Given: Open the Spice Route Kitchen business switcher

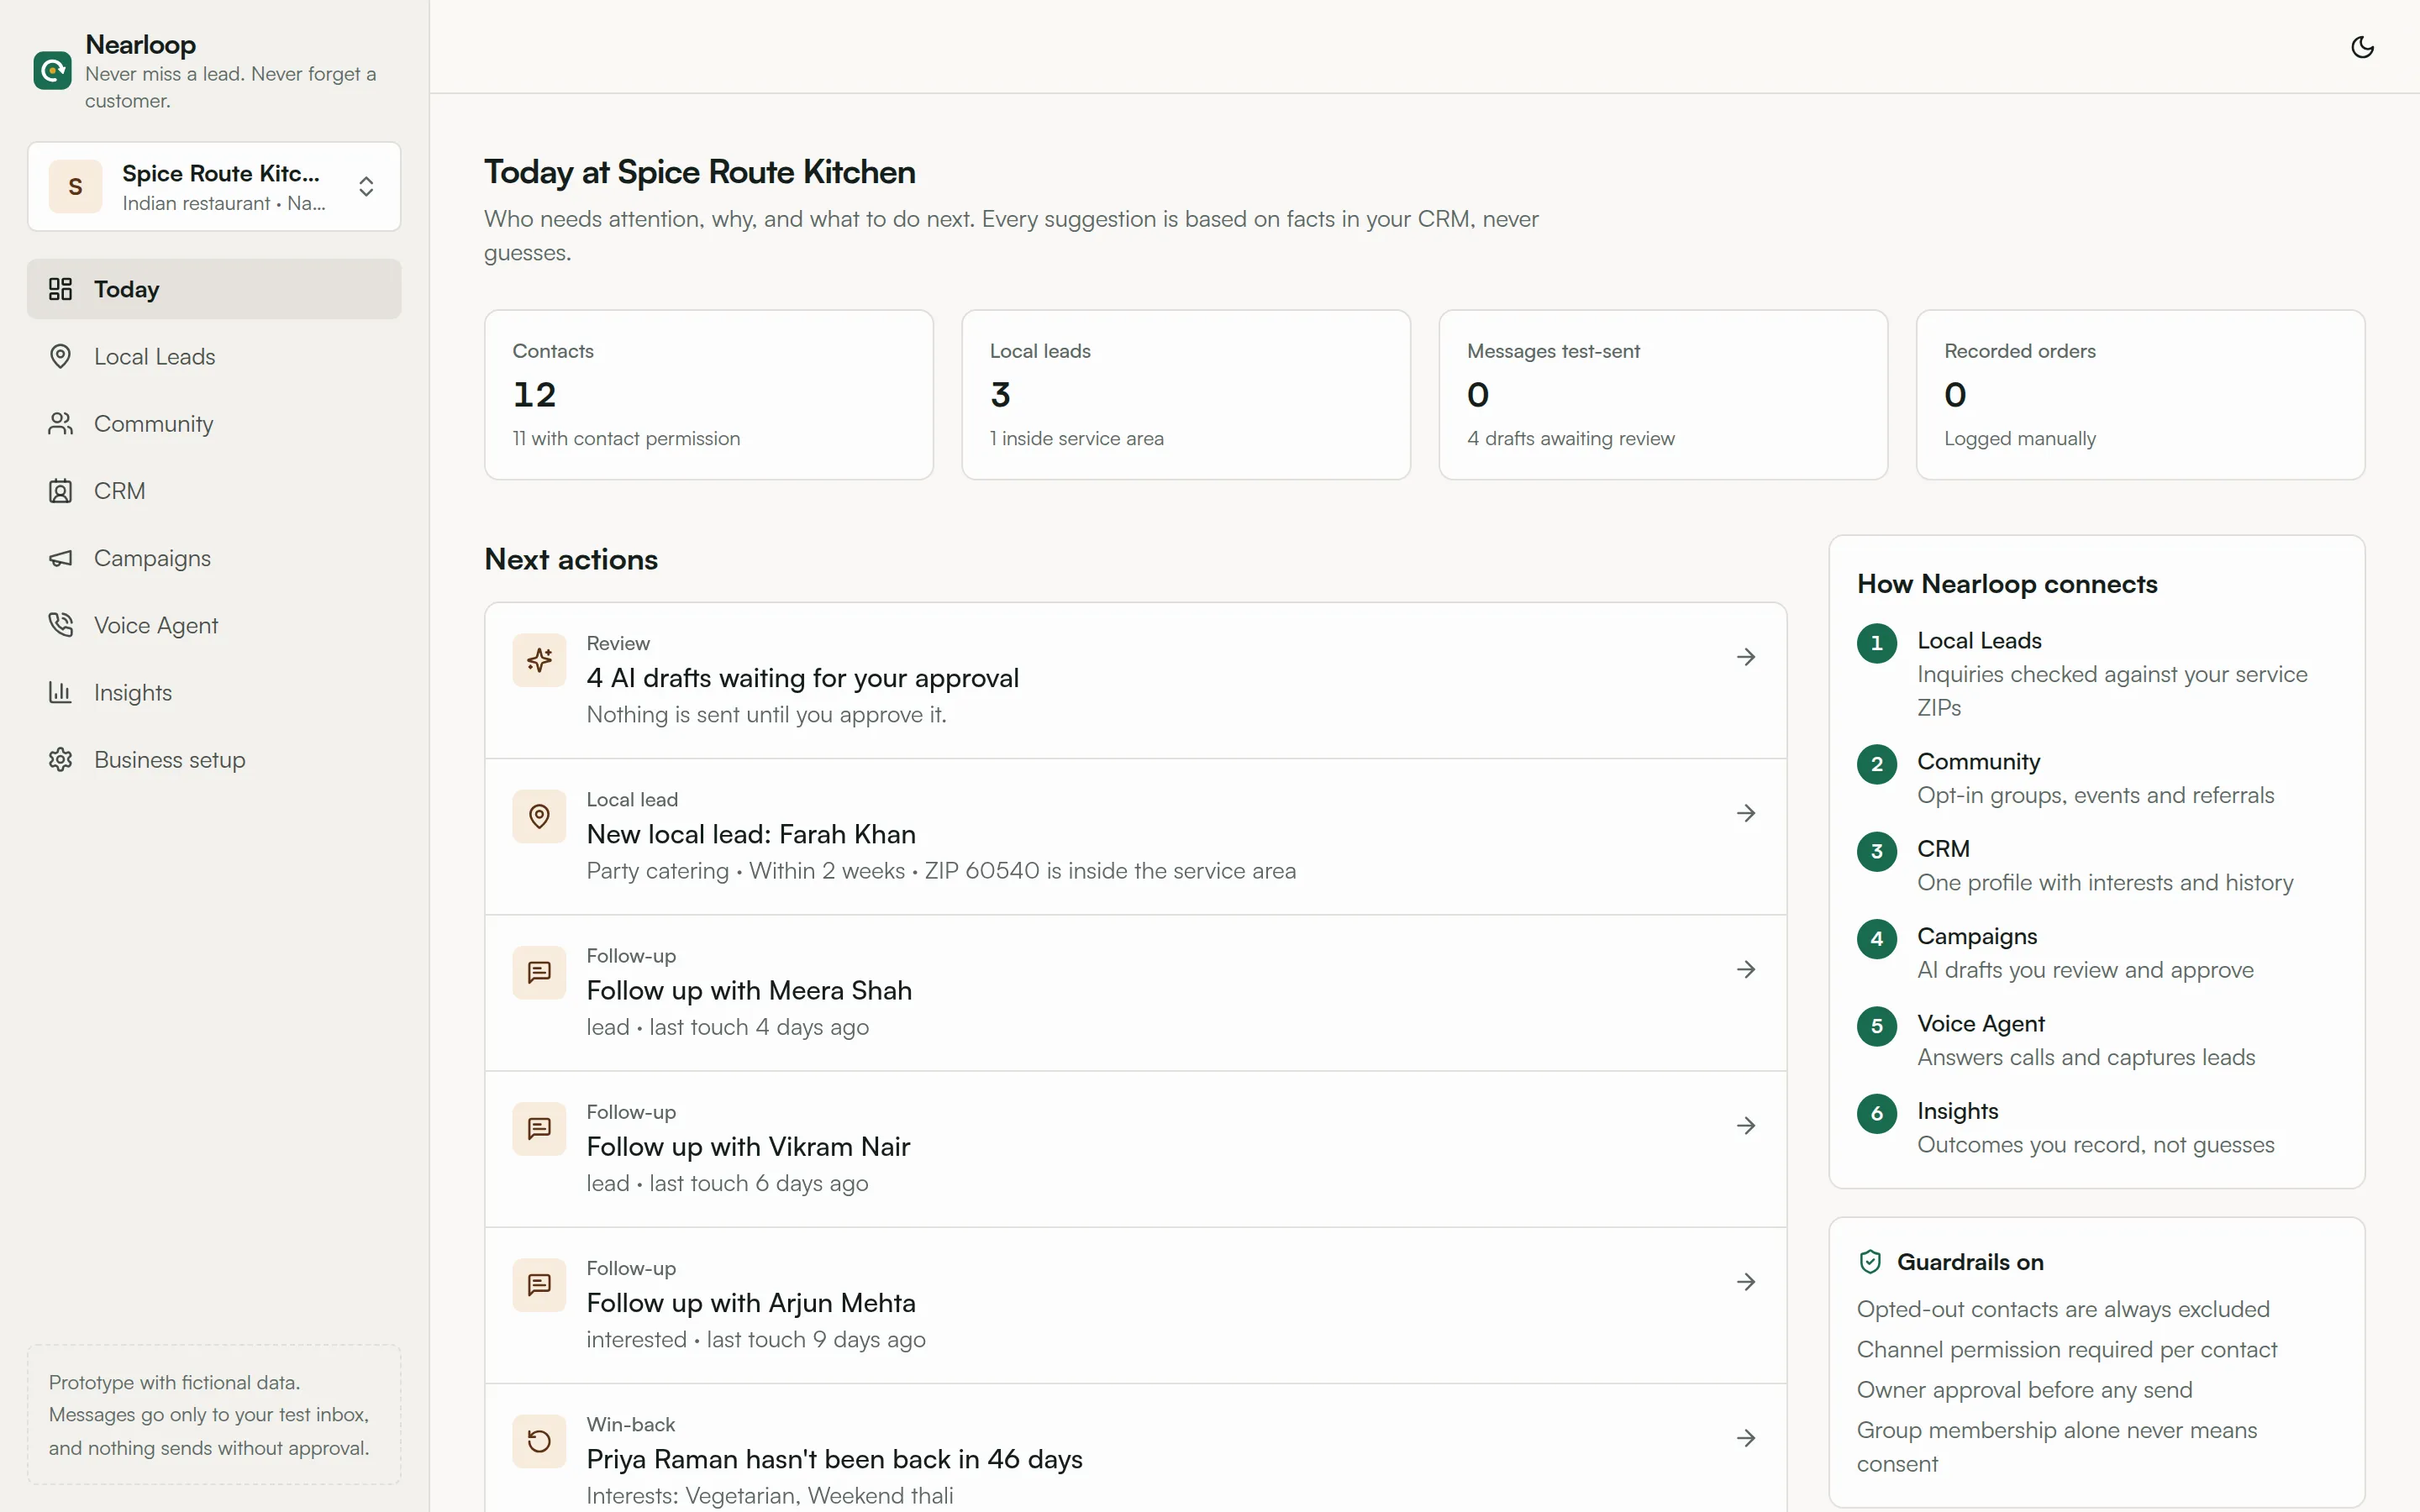Looking at the screenshot, I should (x=214, y=187).
